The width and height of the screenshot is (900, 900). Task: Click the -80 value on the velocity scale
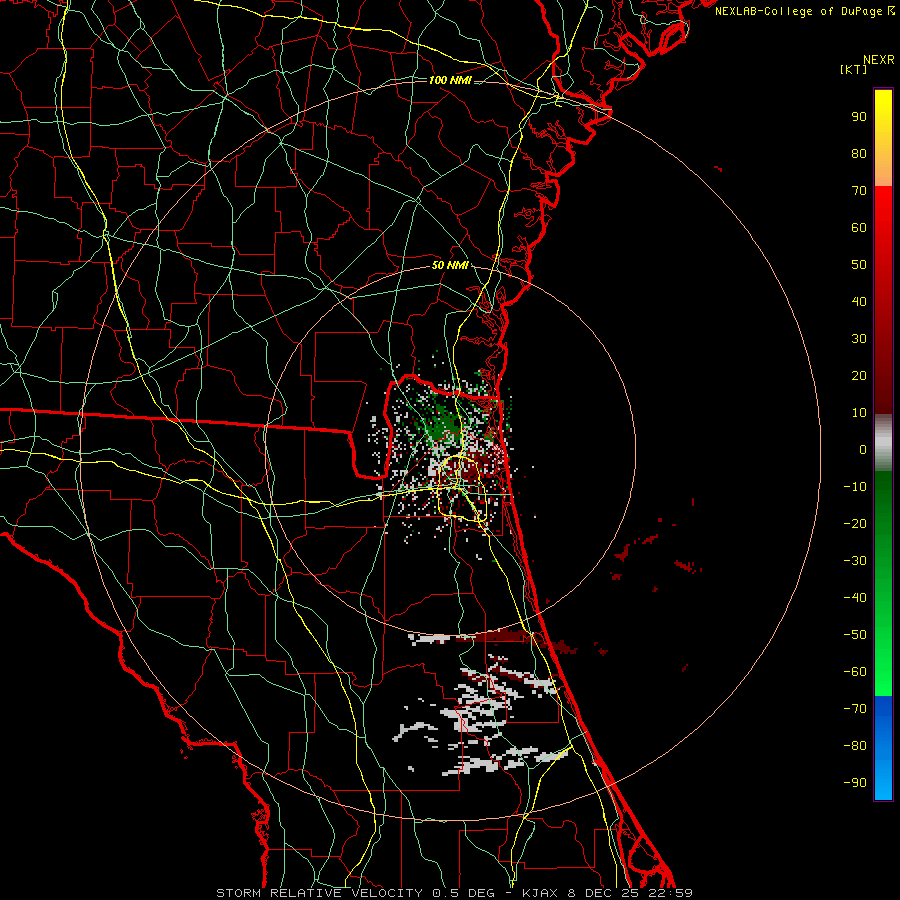[855, 746]
